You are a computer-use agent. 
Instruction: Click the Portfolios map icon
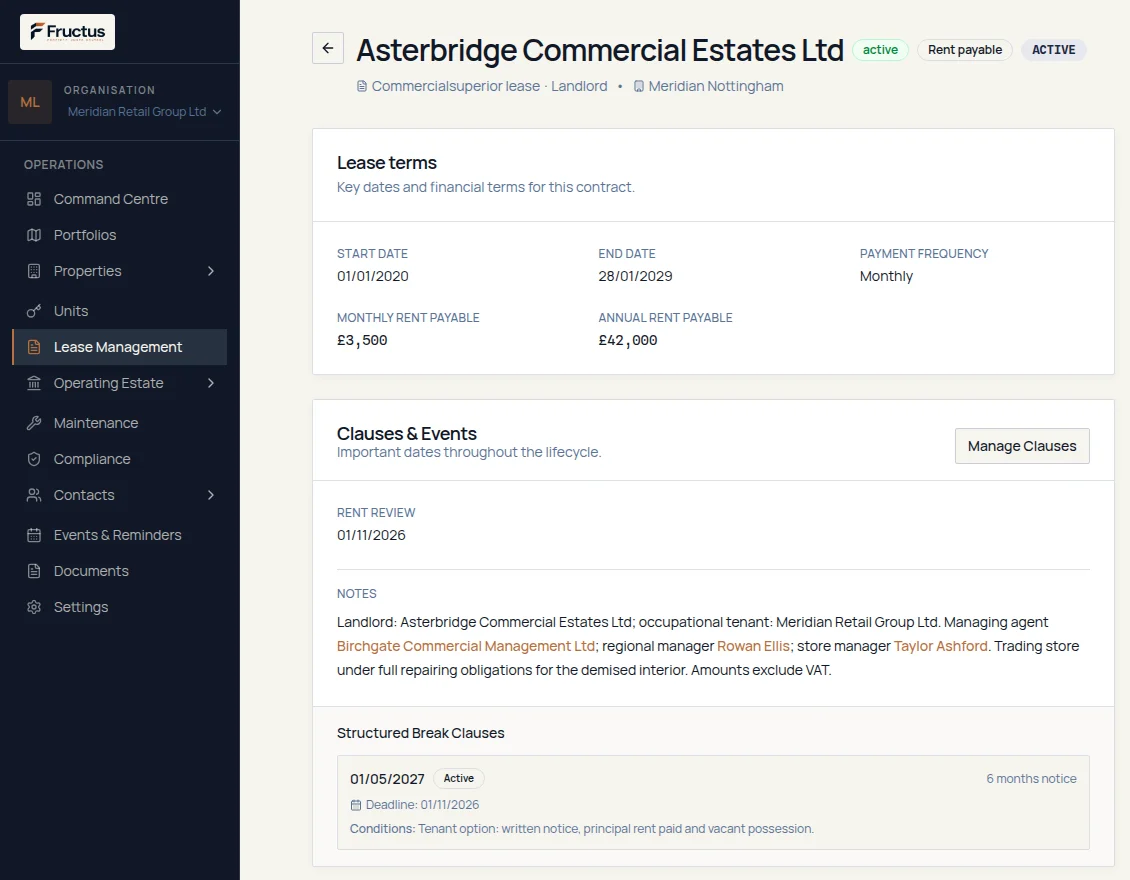[x=34, y=235]
